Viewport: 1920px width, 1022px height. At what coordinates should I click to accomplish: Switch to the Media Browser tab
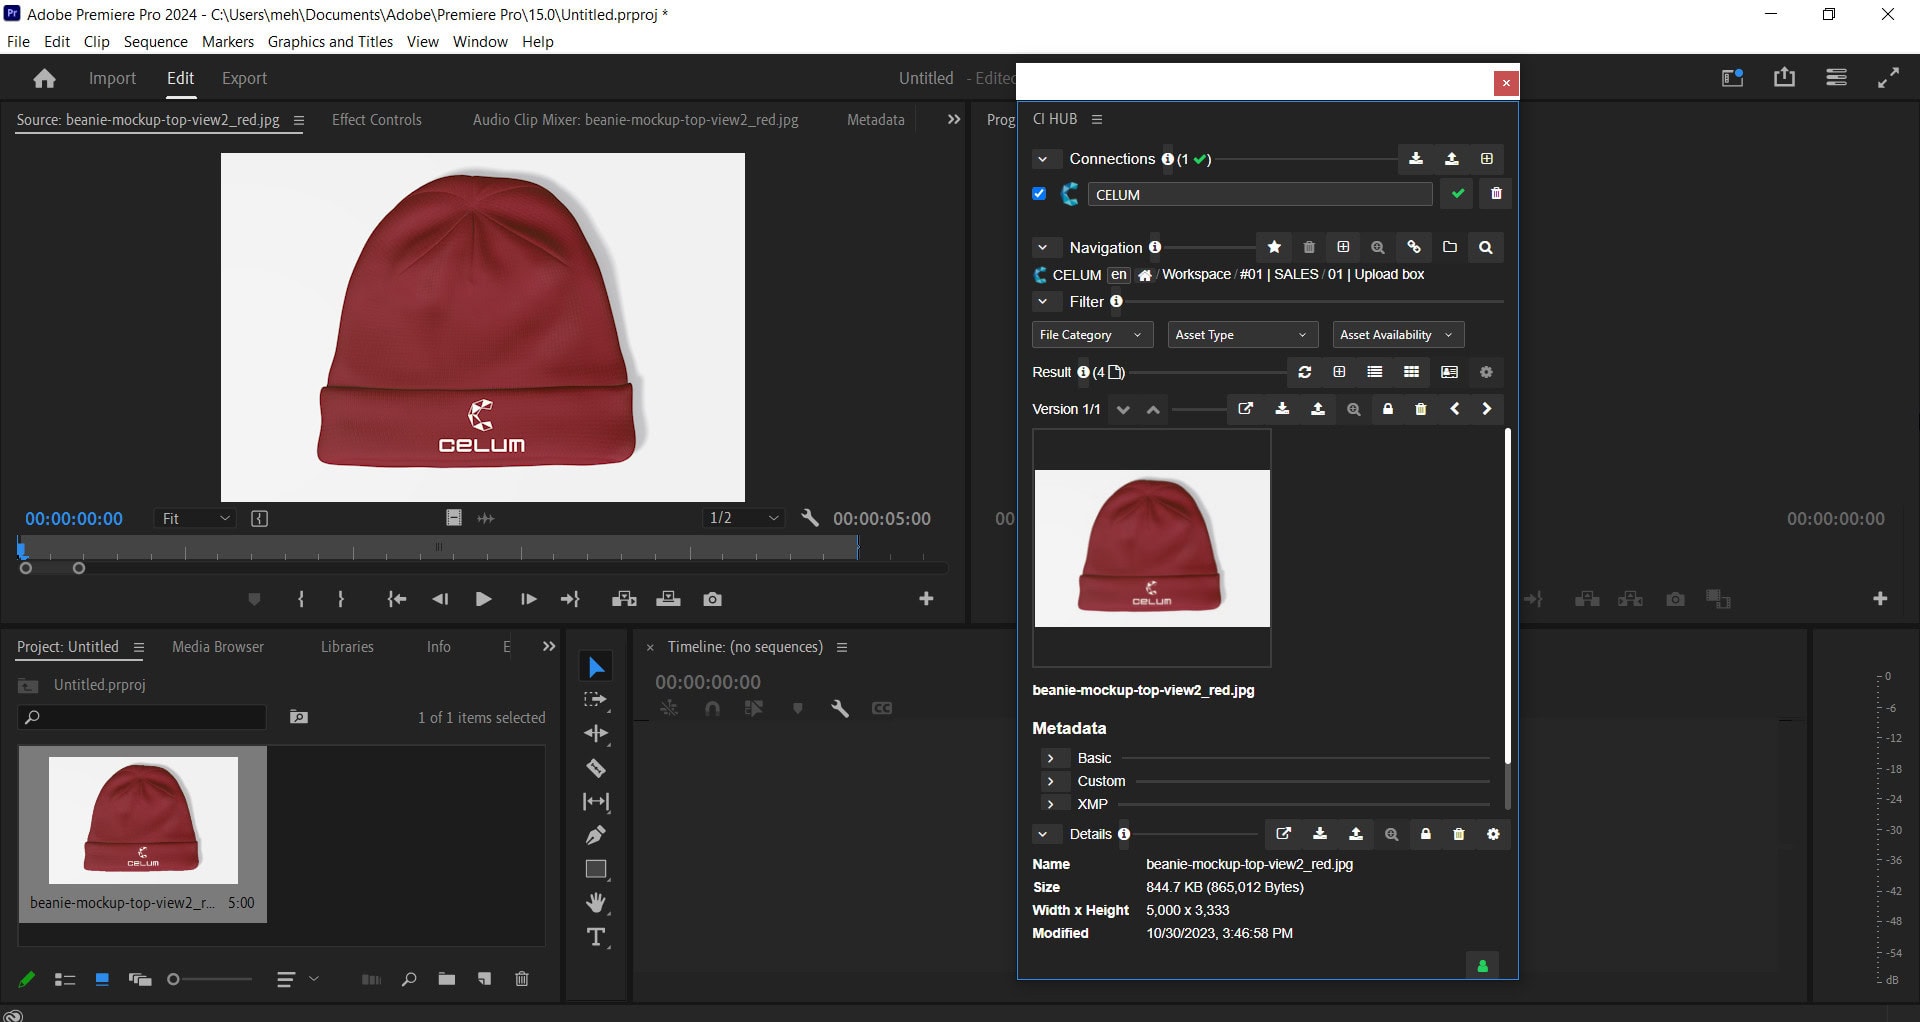click(218, 647)
